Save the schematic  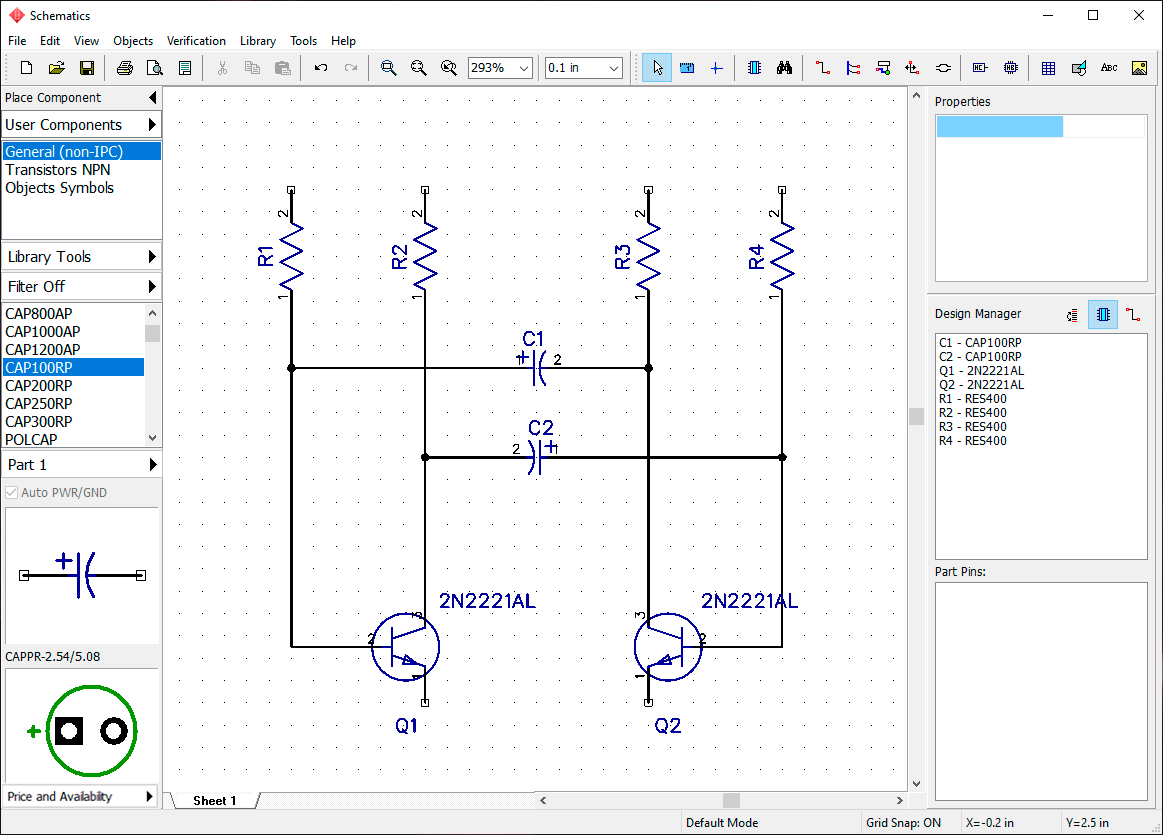pyautogui.click(x=87, y=67)
